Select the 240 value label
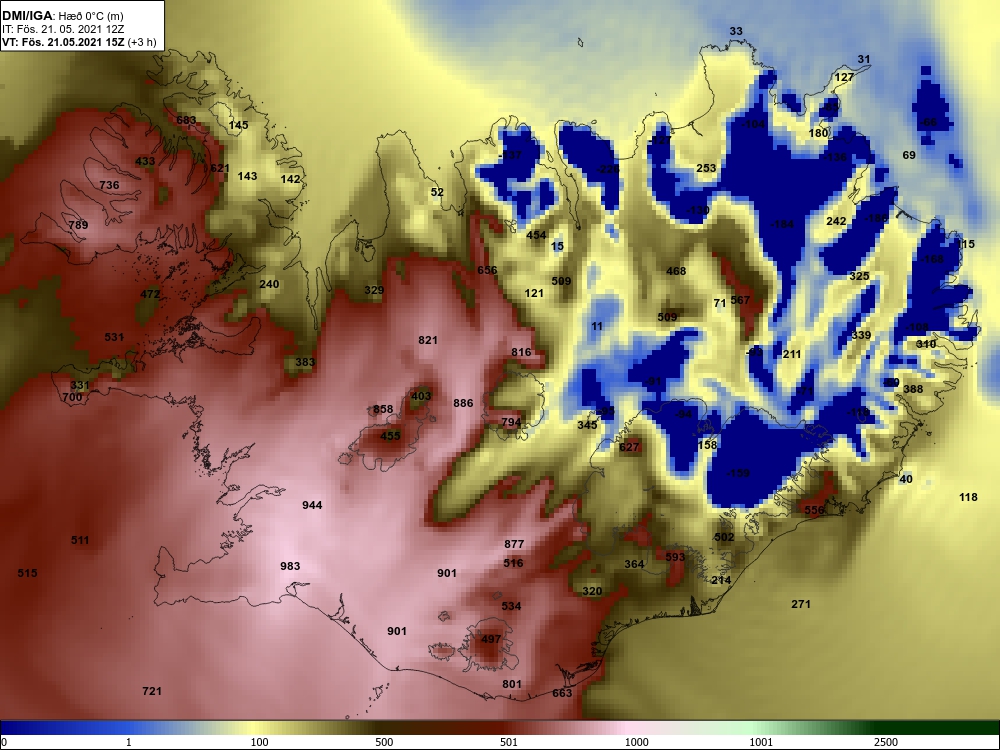The width and height of the screenshot is (1000, 750). tap(269, 284)
